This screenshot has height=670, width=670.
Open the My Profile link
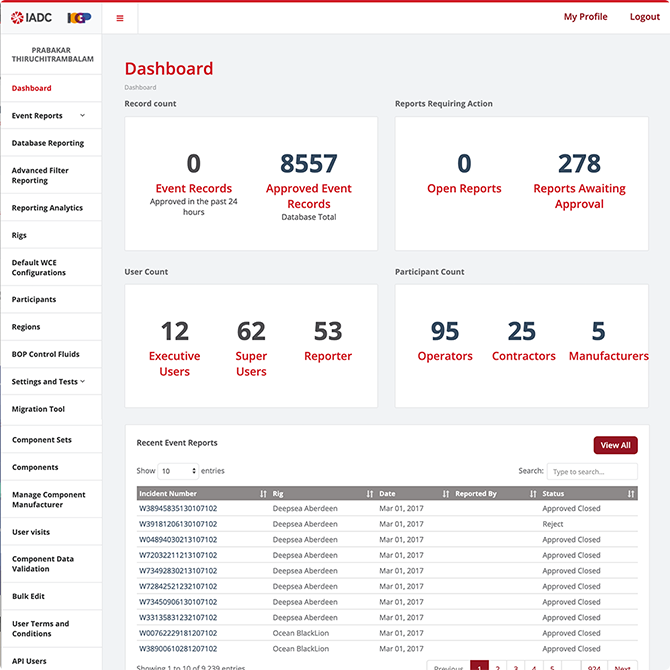(585, 17)
